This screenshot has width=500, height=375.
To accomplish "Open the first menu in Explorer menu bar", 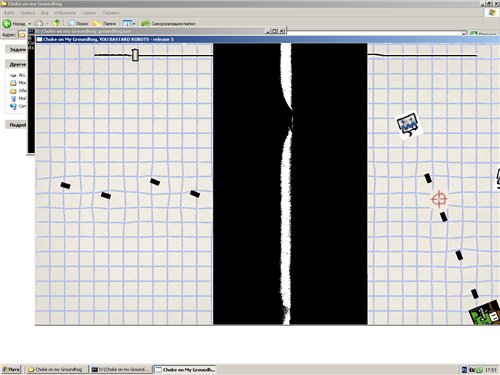I will tap(9, 13).
